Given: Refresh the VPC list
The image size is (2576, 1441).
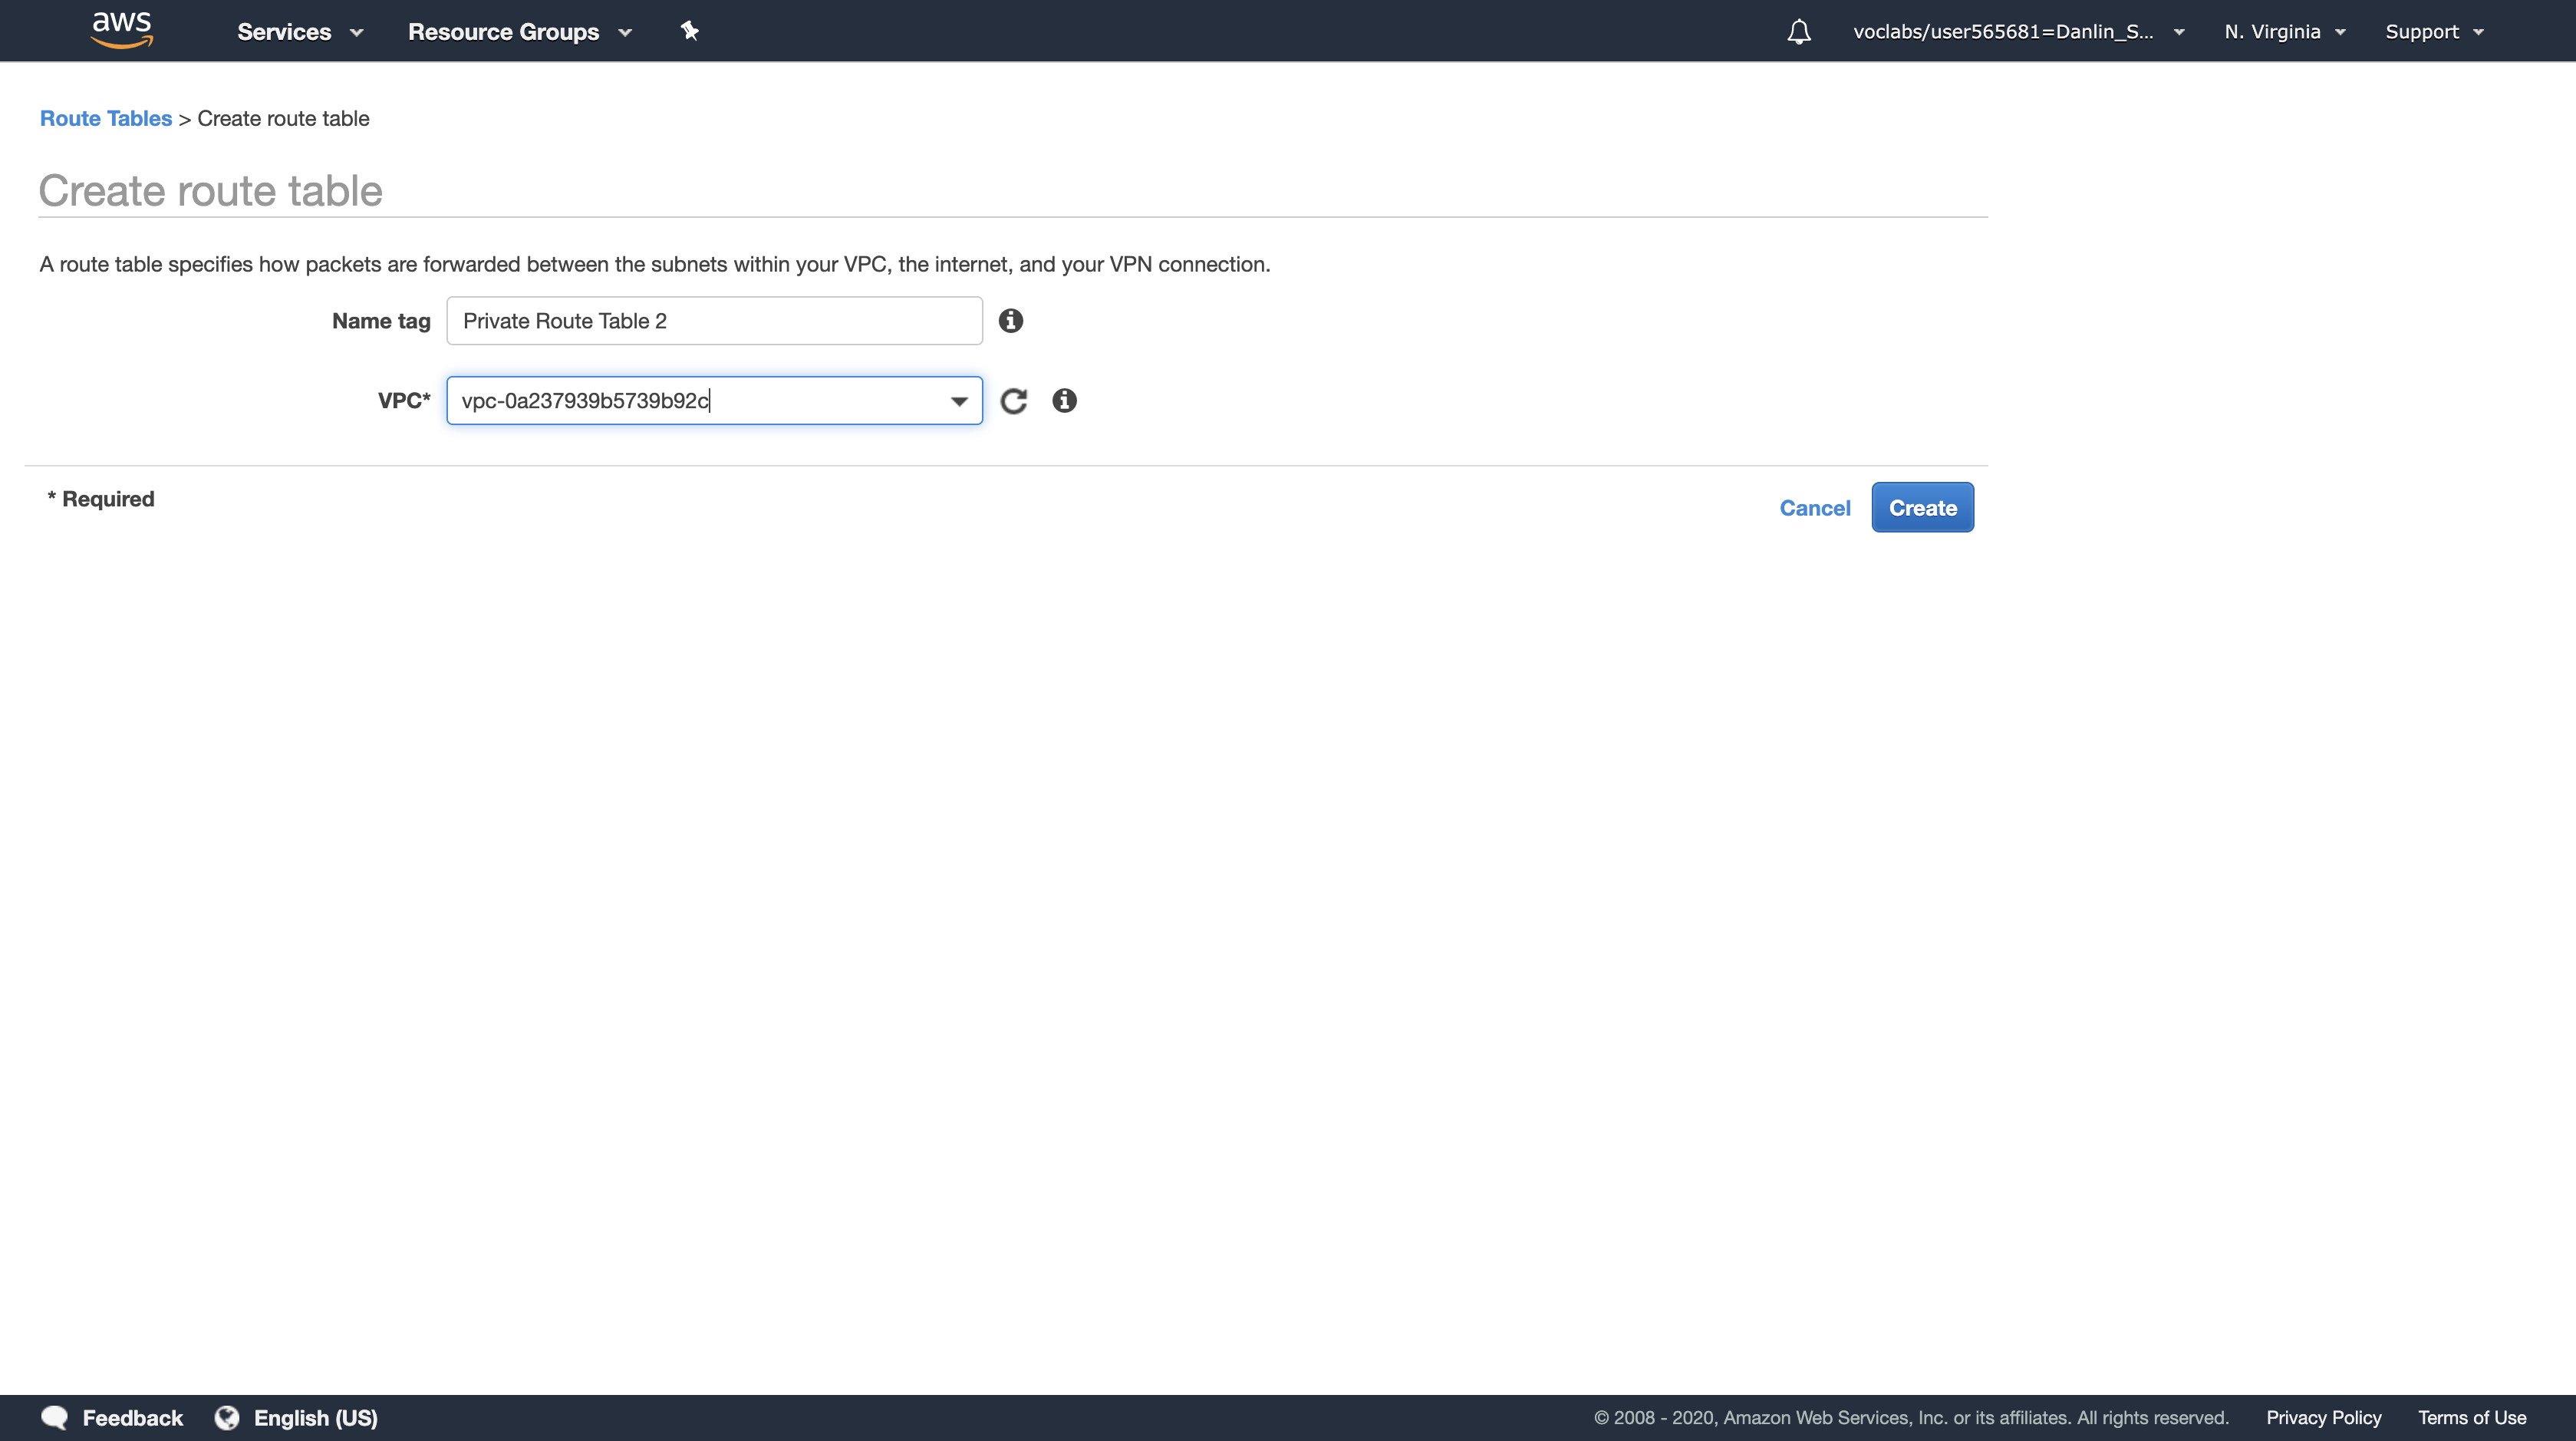Looking at the screenshot, I should click(1013, 401).
